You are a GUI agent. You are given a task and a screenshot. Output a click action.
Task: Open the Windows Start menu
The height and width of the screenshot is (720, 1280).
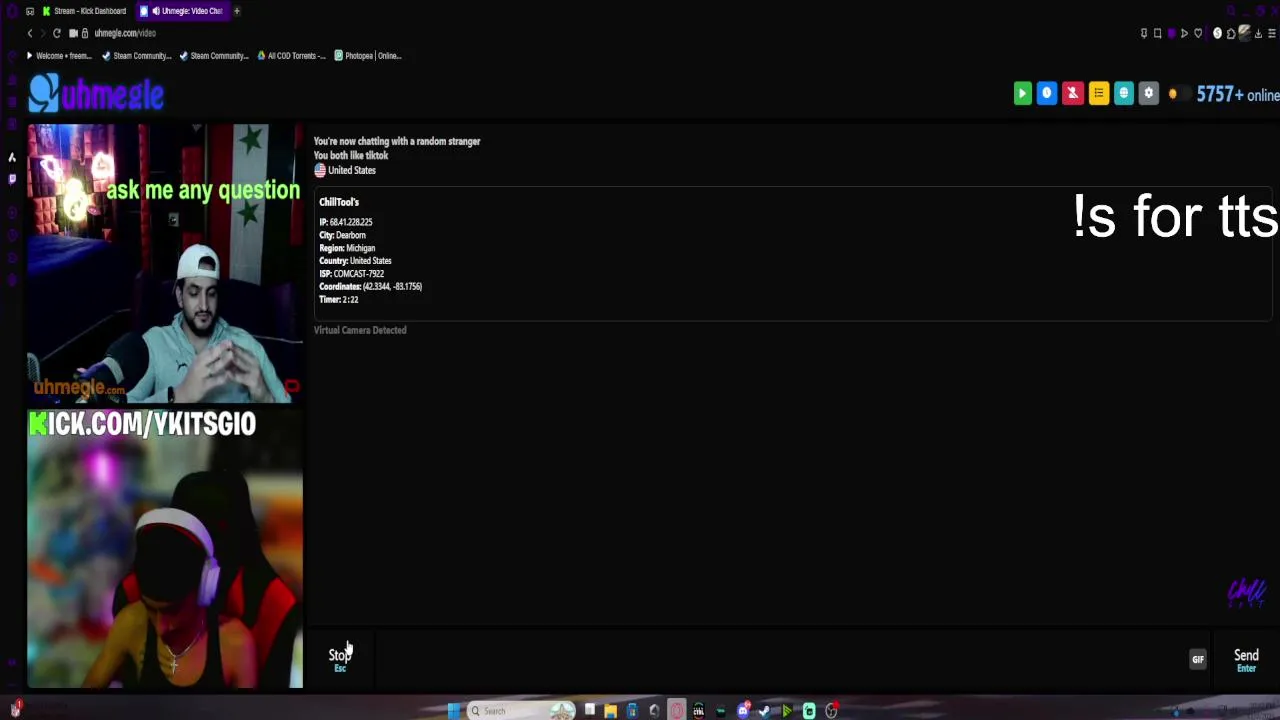point(454,711)
